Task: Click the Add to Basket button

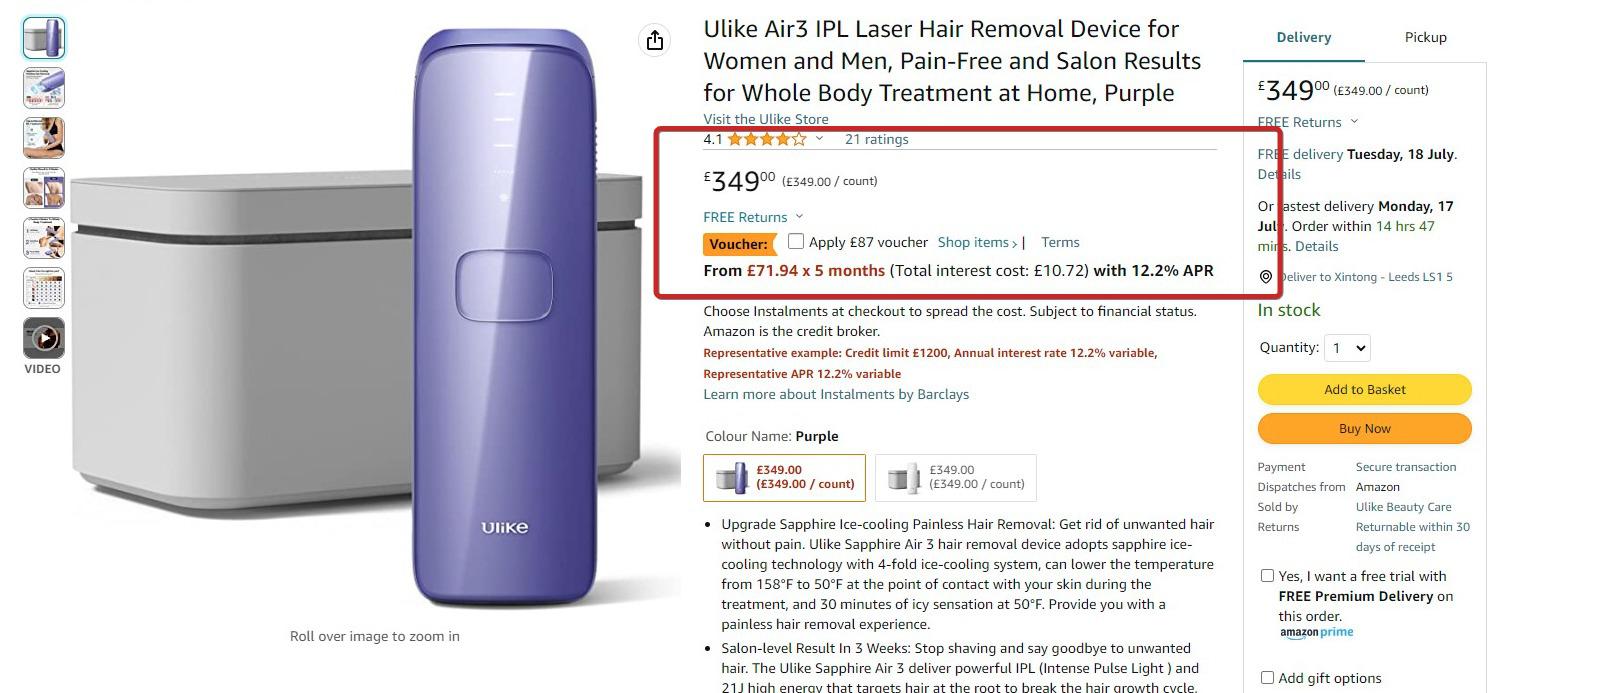Action: click(x=1365, y=389)
